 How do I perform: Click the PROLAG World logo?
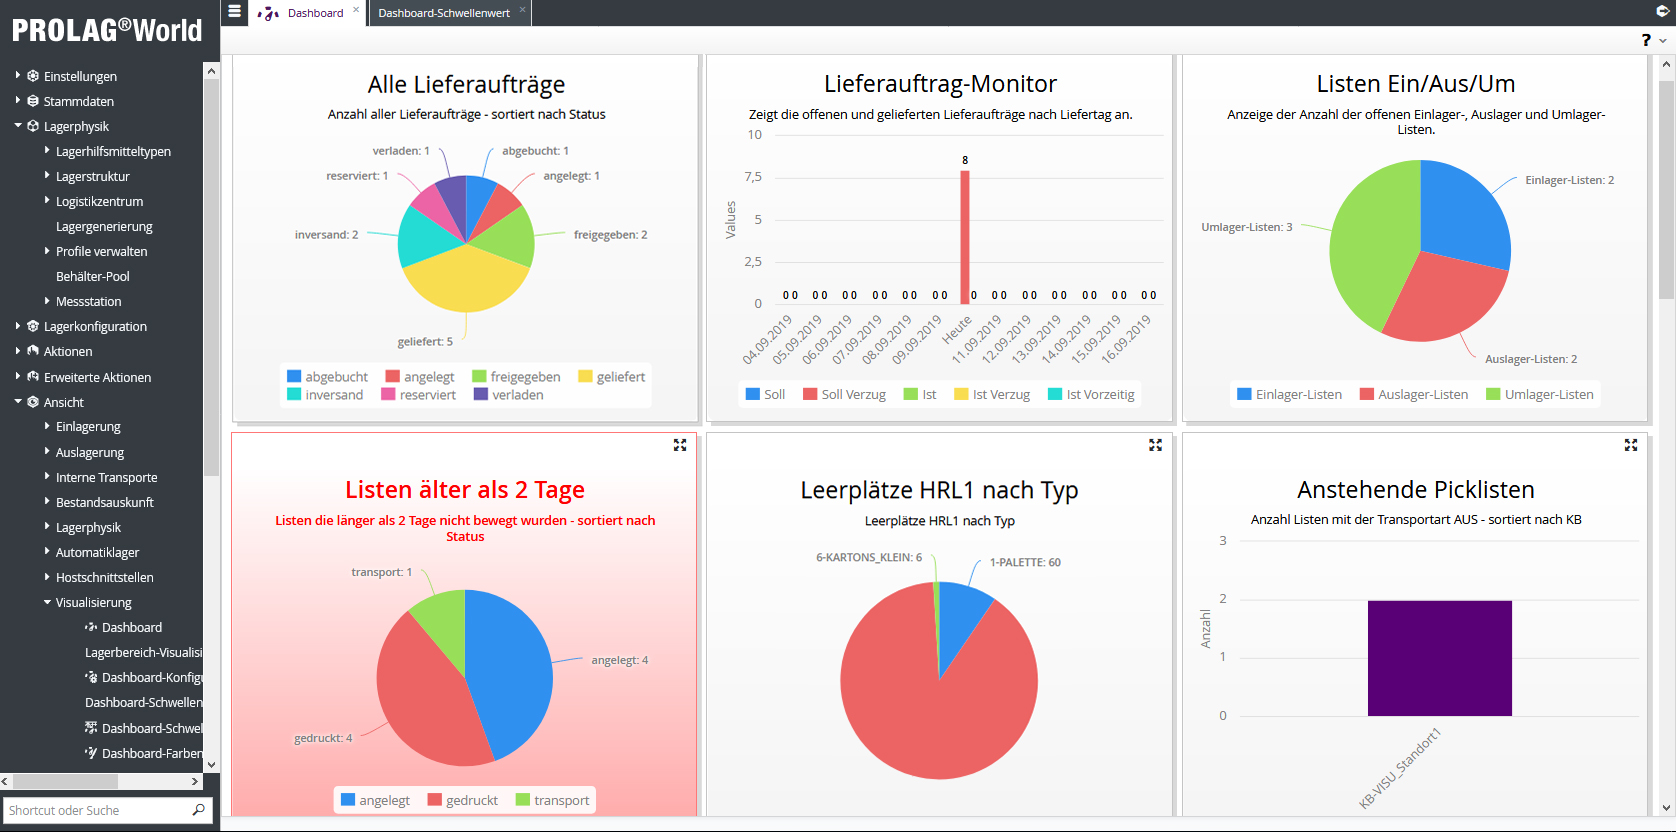click(107, 30)
